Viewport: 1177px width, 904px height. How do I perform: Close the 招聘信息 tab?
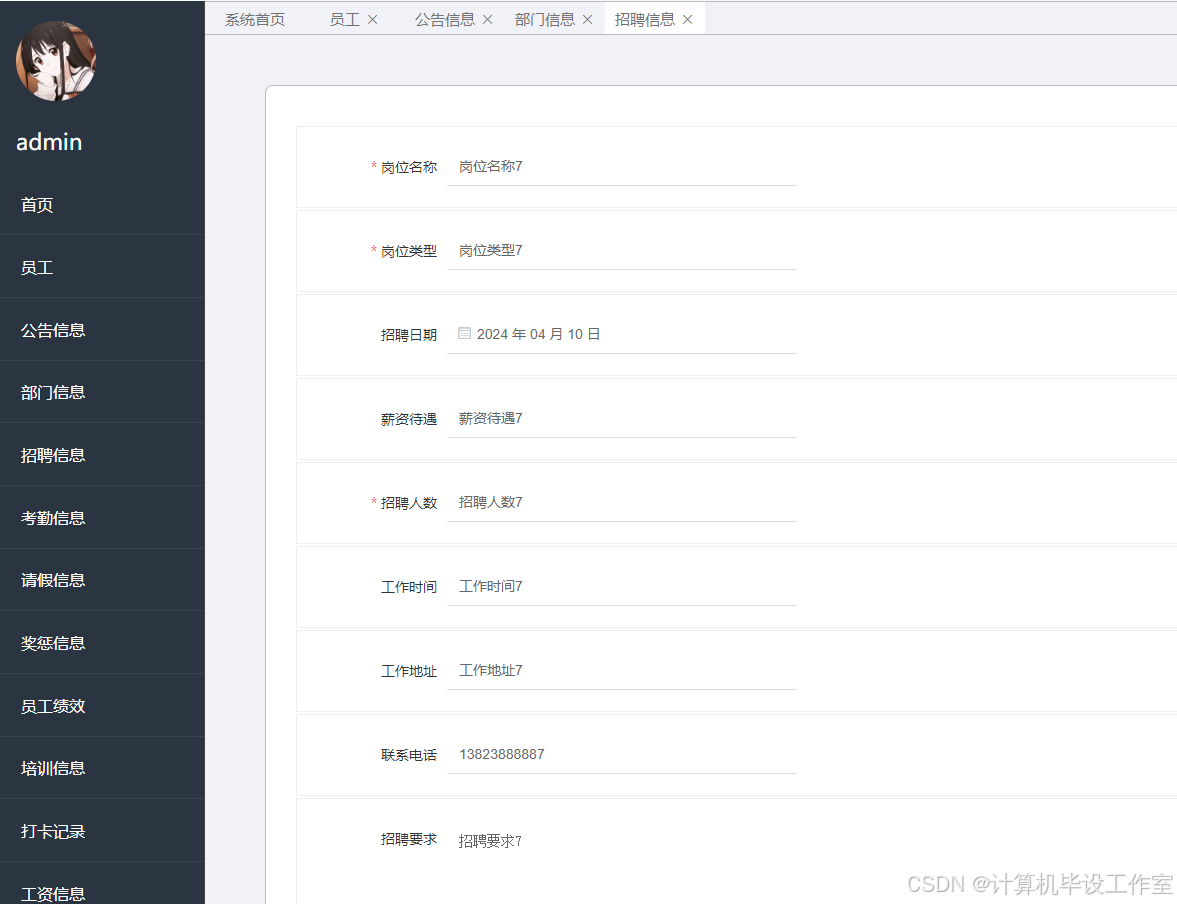coord(688,20)
